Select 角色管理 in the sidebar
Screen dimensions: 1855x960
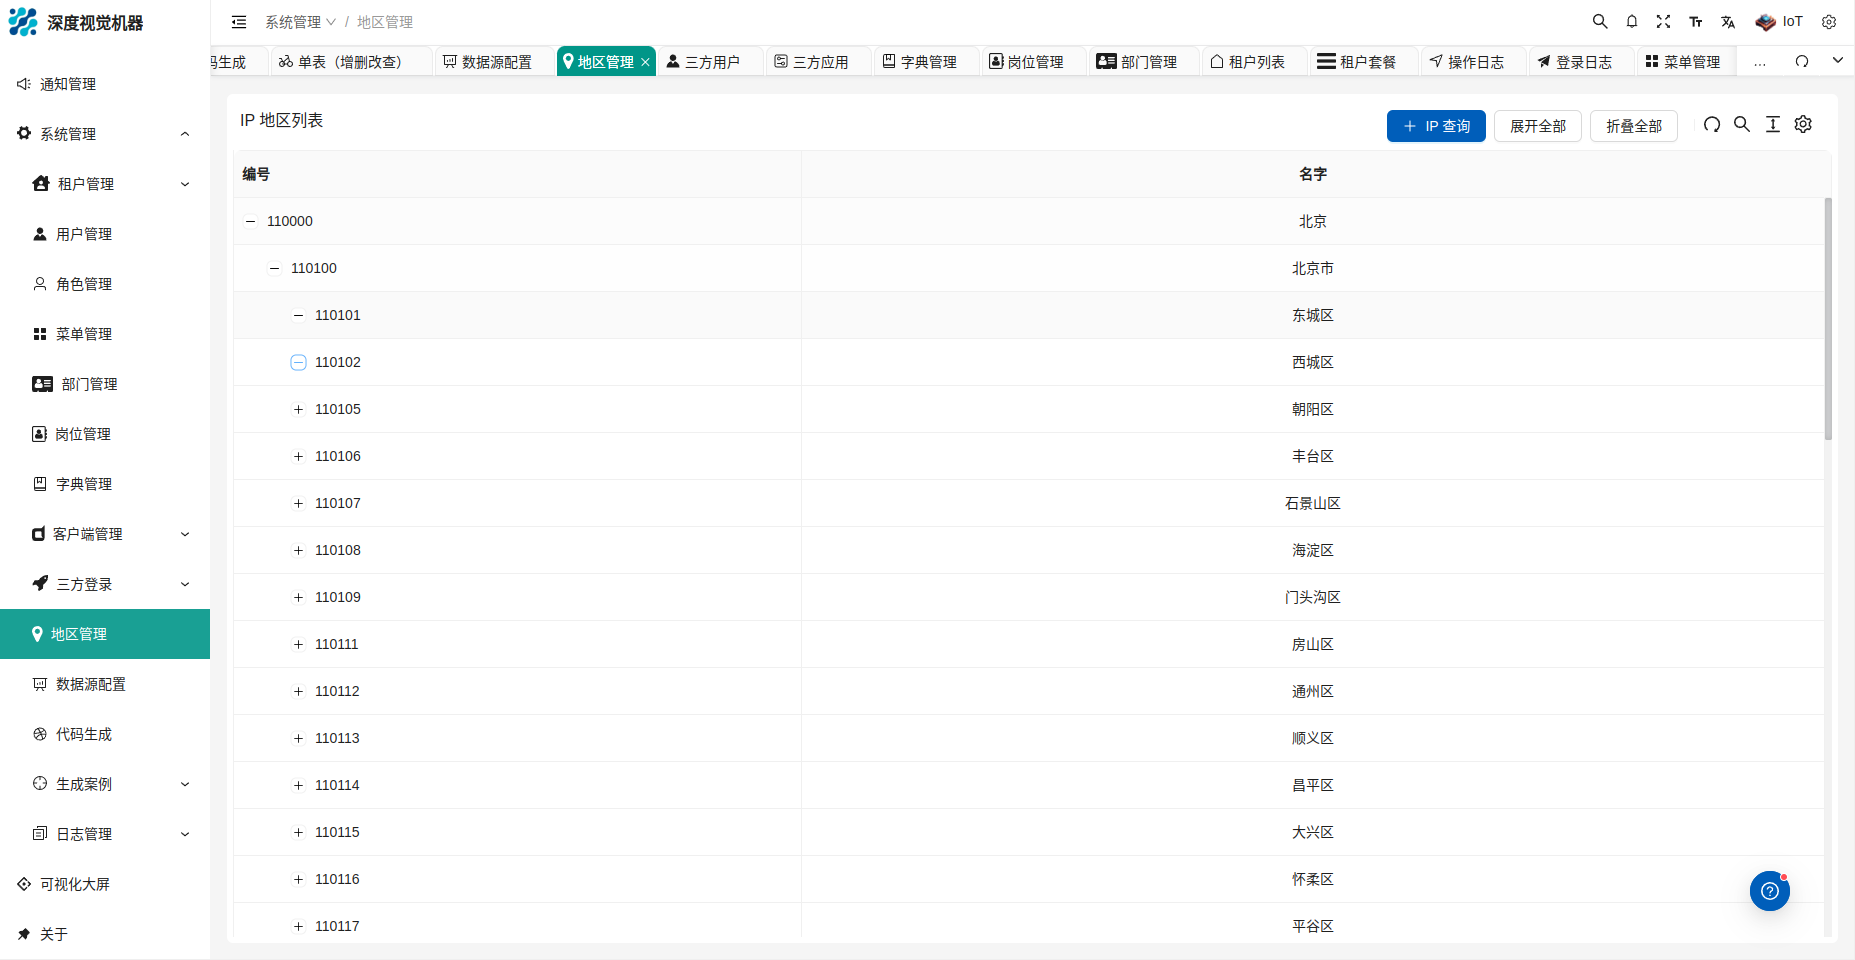tap(84, 284)
